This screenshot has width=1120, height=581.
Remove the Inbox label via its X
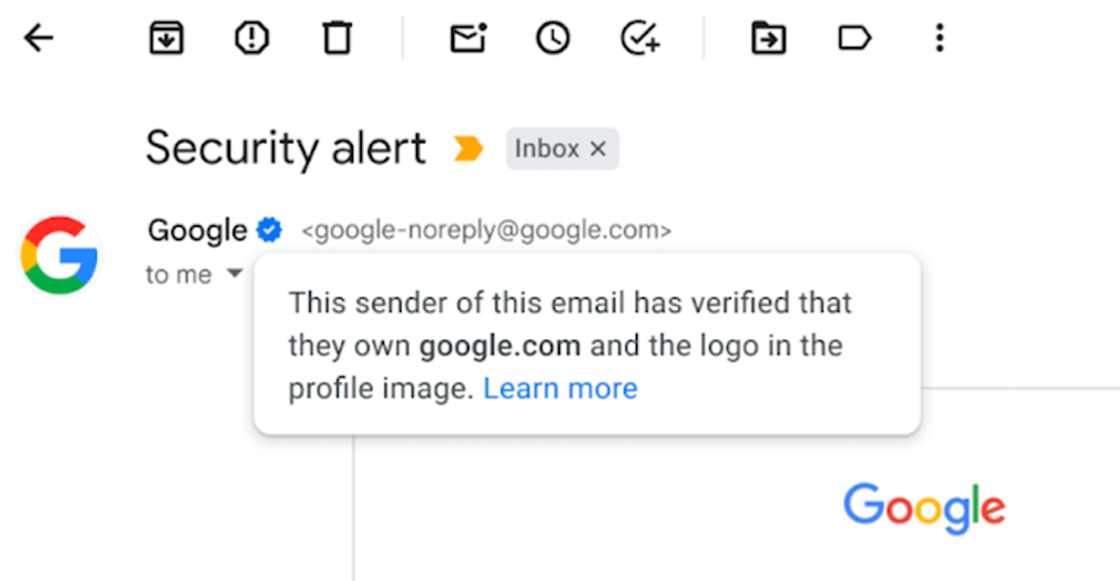[598, 149]
